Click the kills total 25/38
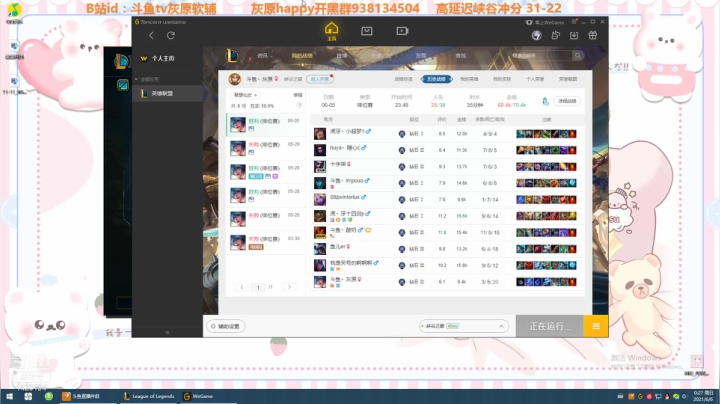The width and height of the screenshot is (720, 404). [438, 105]
